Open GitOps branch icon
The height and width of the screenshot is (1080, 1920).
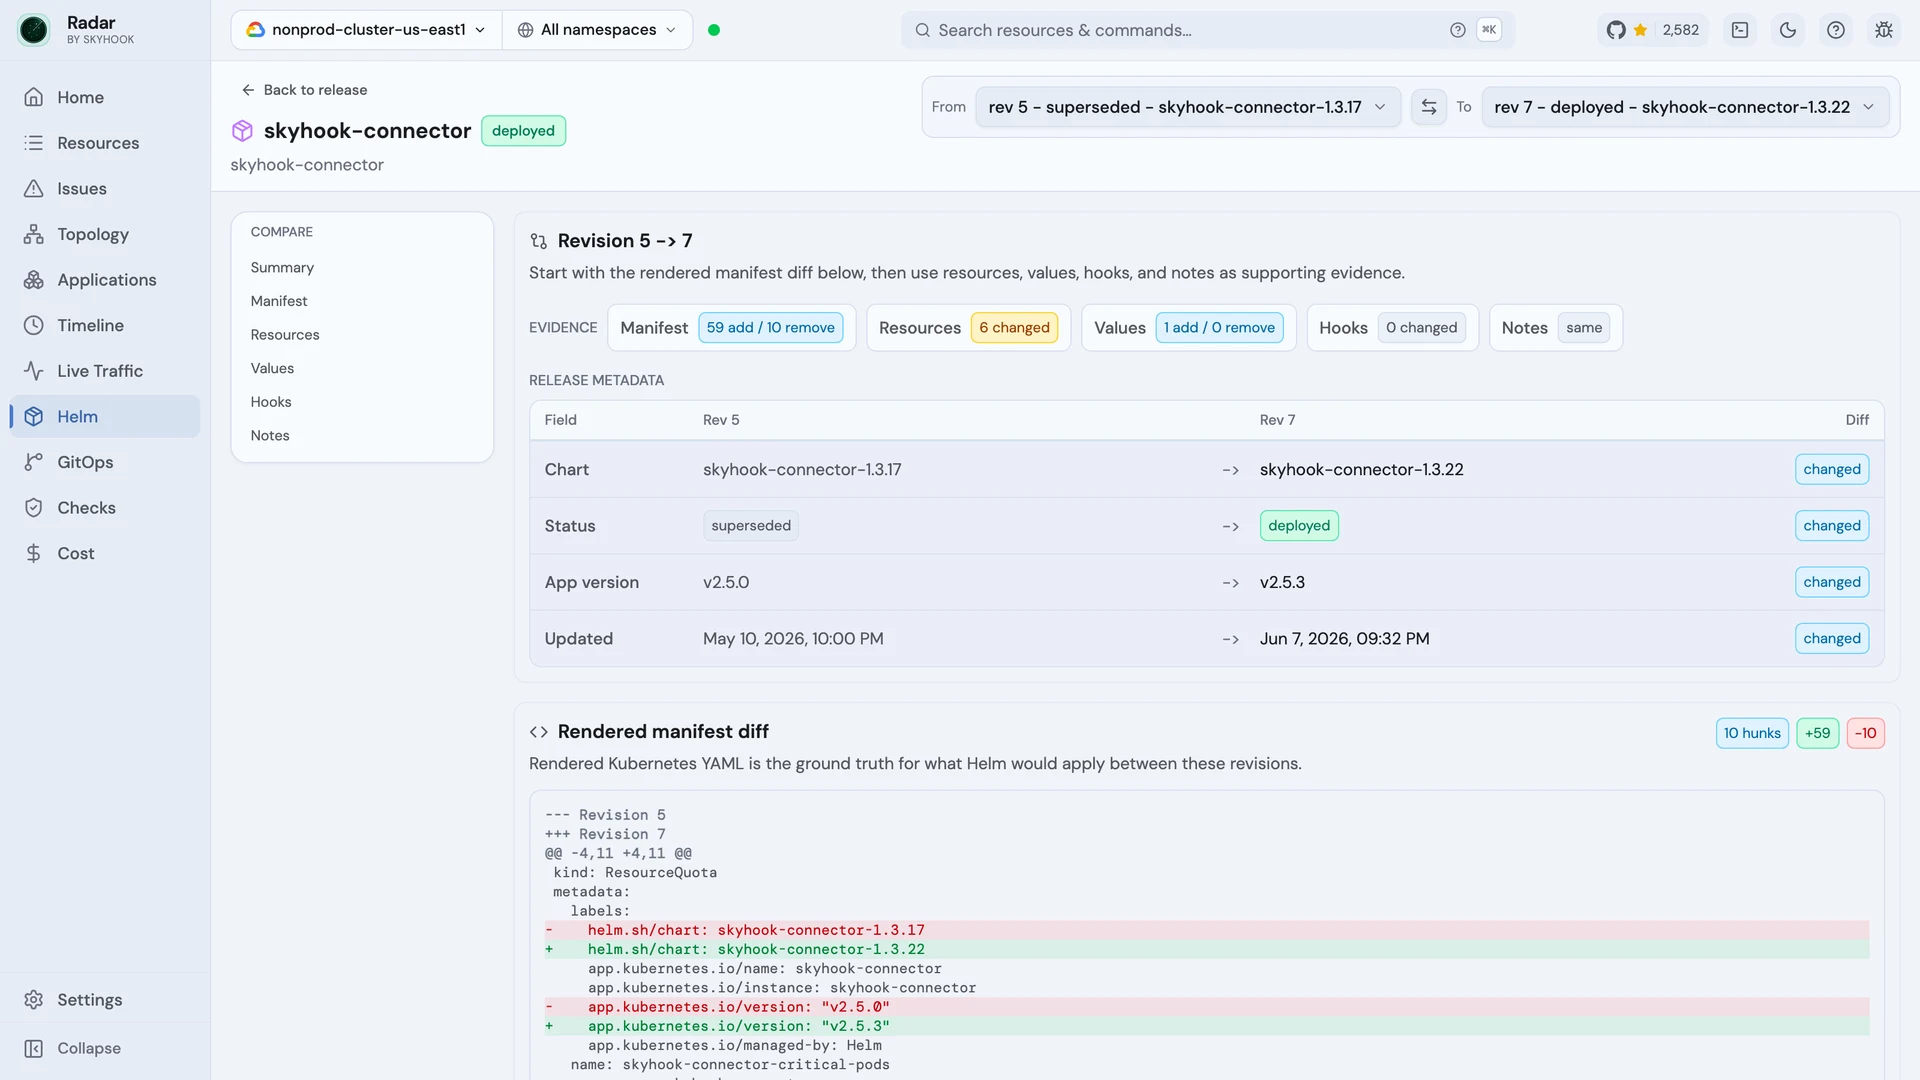click(34, 462)
